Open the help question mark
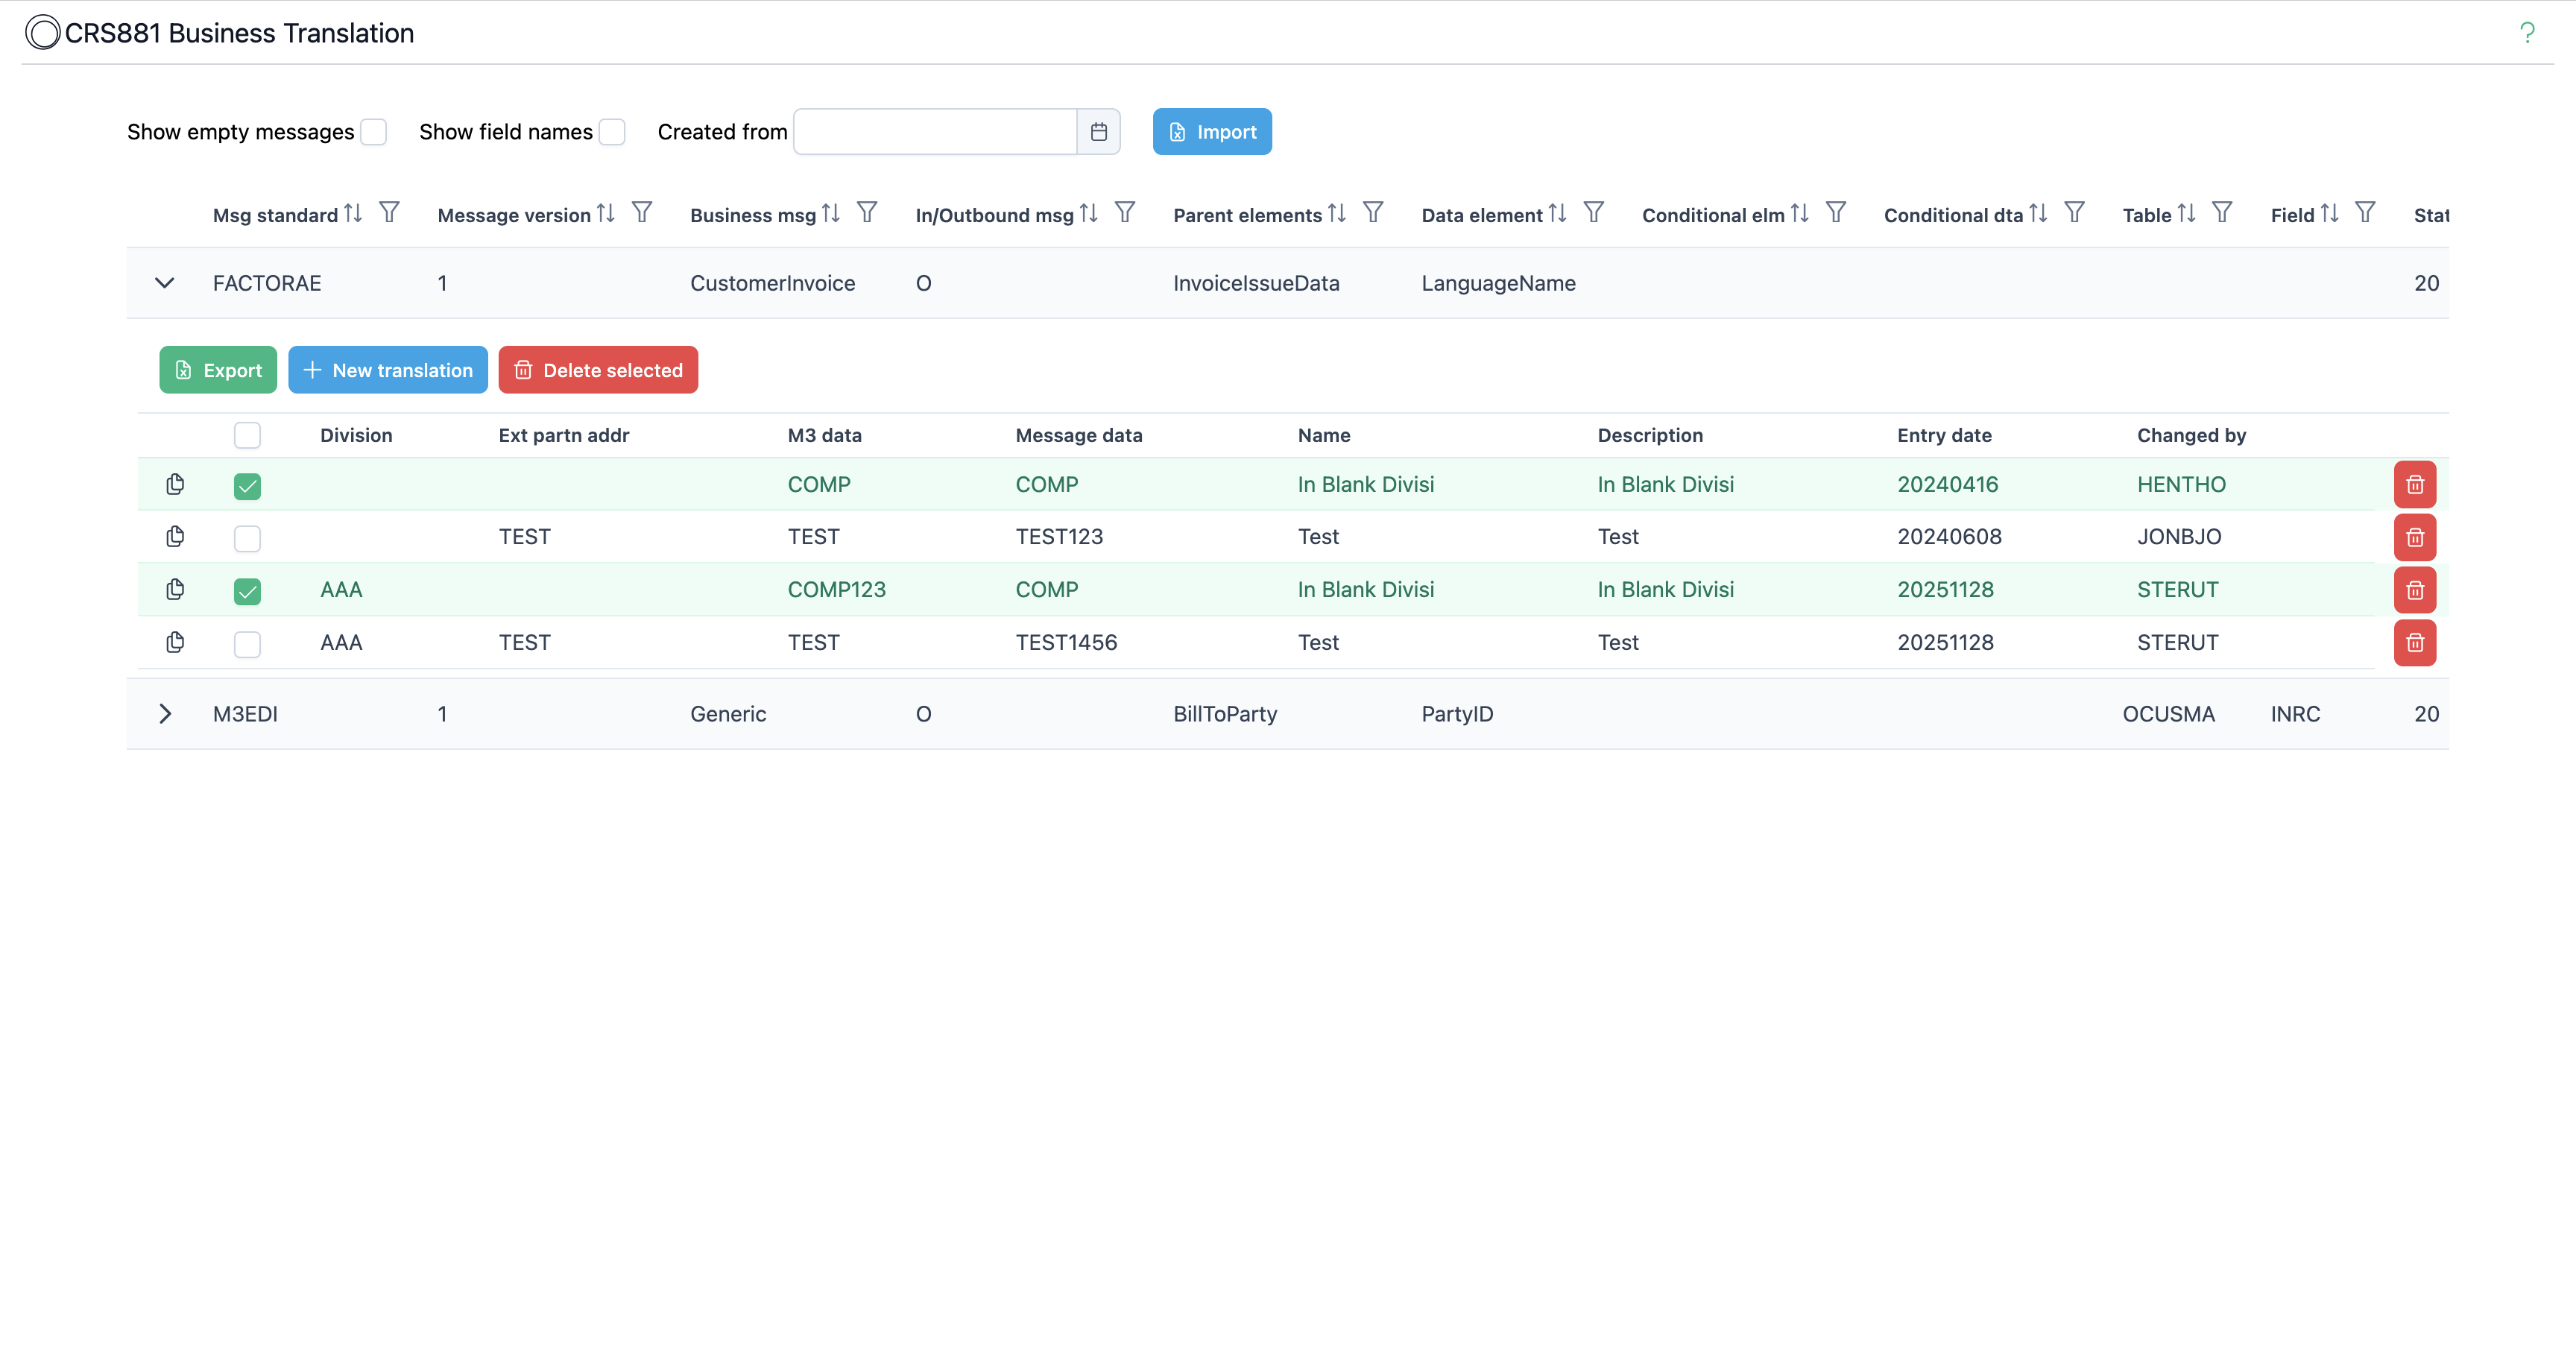Screen dimensions: 2576x1367 click(x=2528, y=31)
